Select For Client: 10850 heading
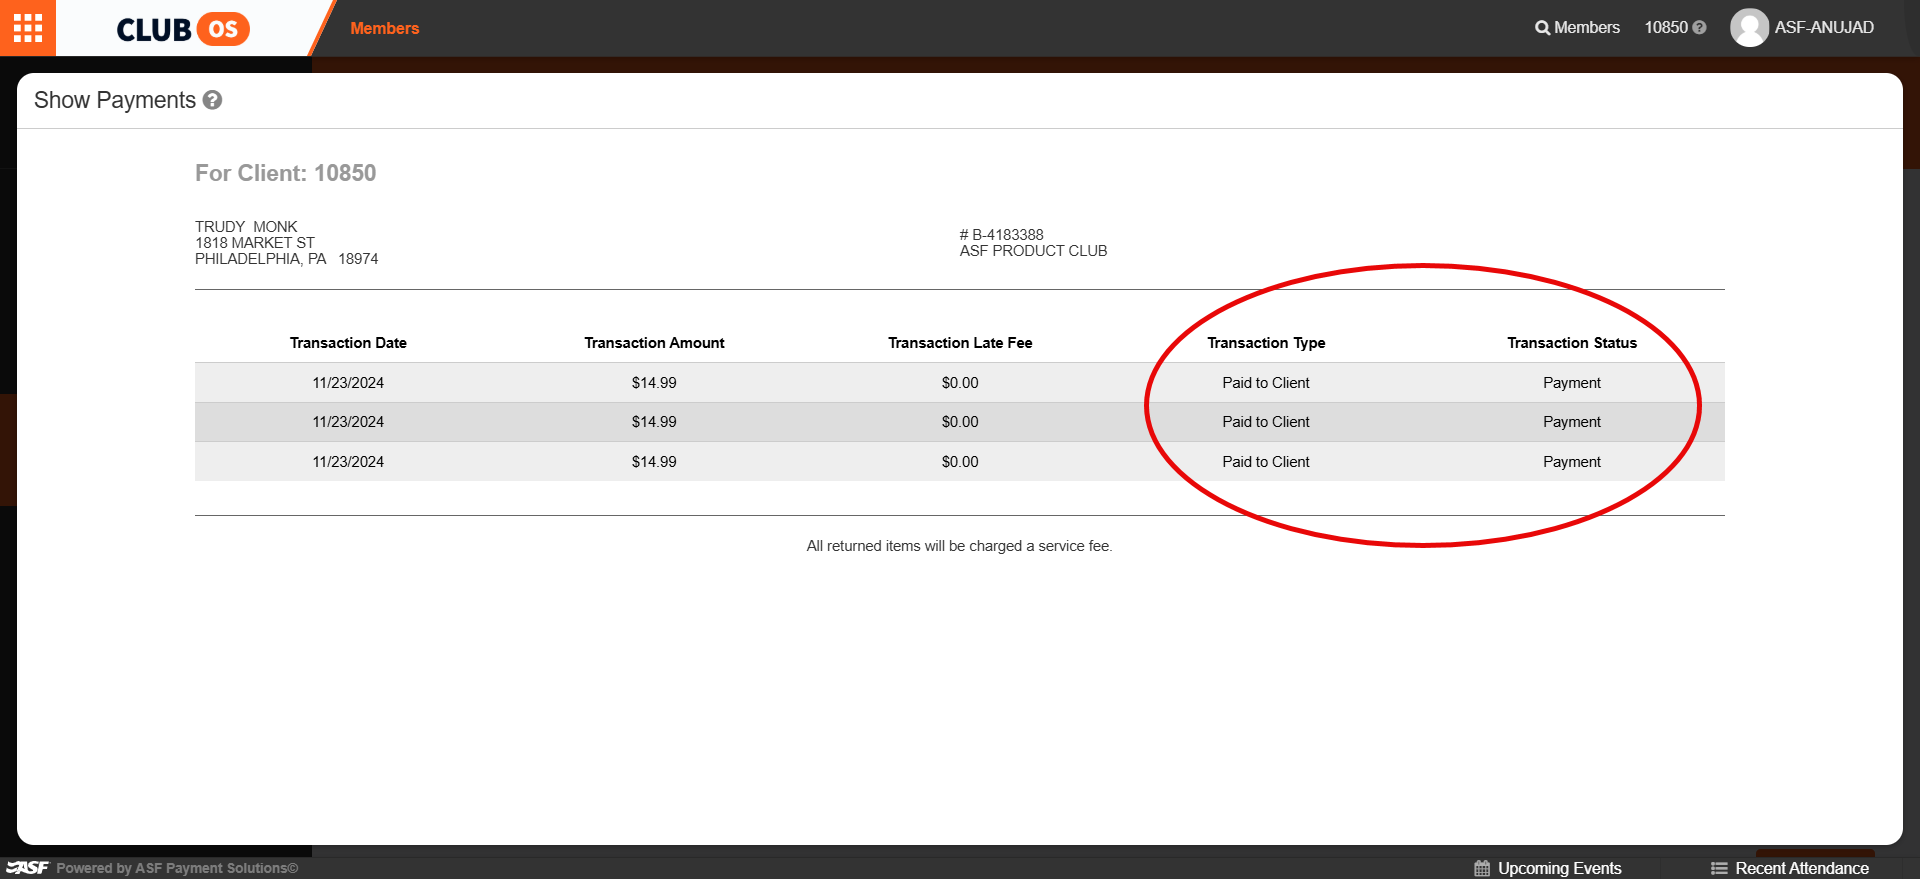 click(x=285, y=173)
